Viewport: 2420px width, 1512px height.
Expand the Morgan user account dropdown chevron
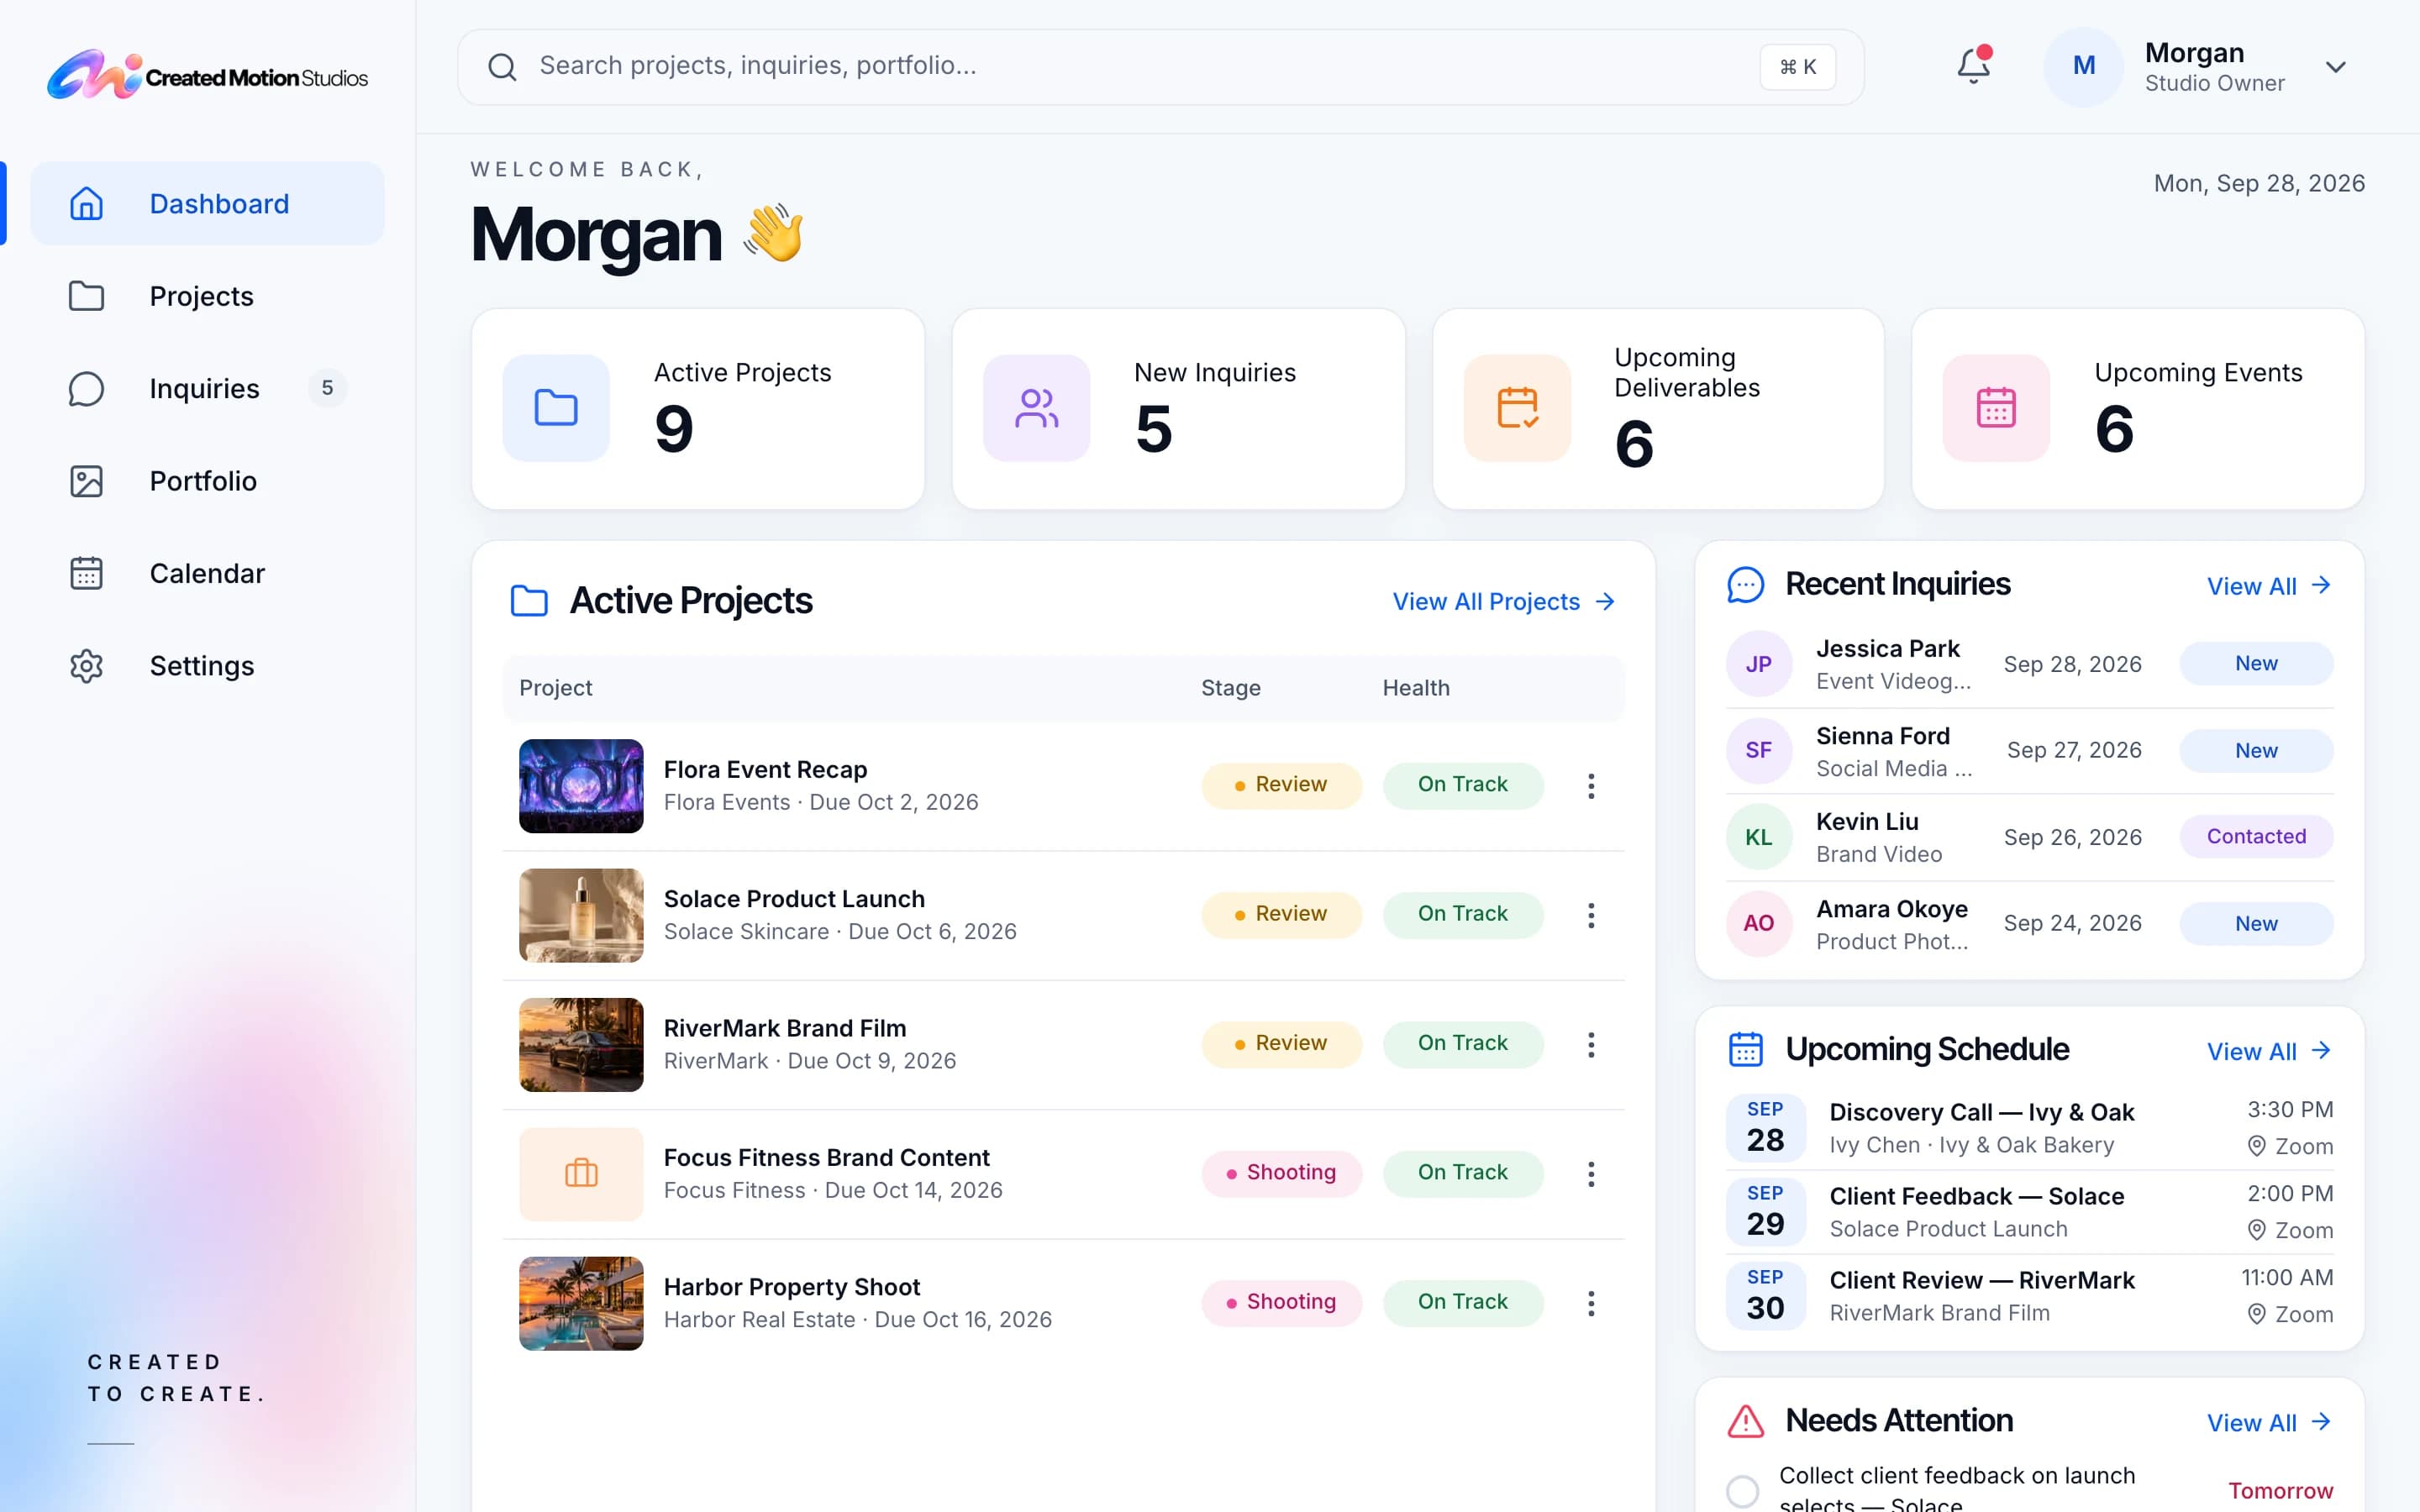(x=2335, y=67)
